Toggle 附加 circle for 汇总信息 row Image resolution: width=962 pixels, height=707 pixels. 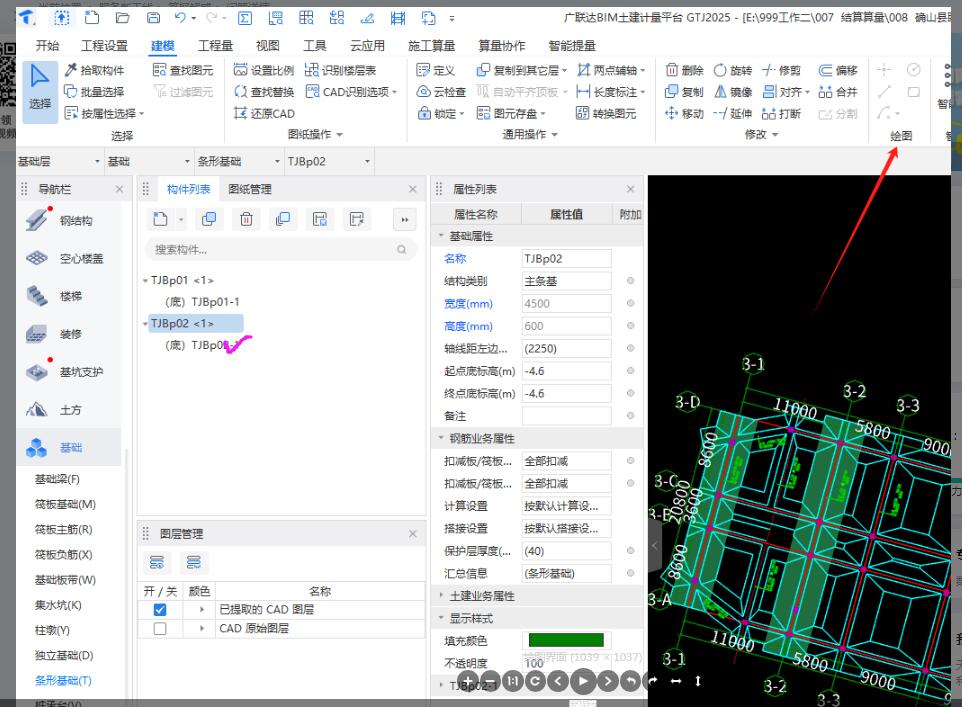point(630,573)
